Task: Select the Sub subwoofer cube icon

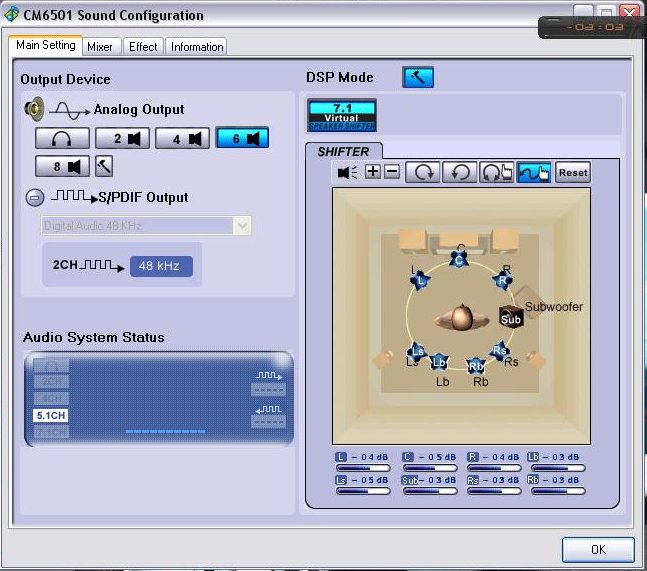Action: (511, 317)
